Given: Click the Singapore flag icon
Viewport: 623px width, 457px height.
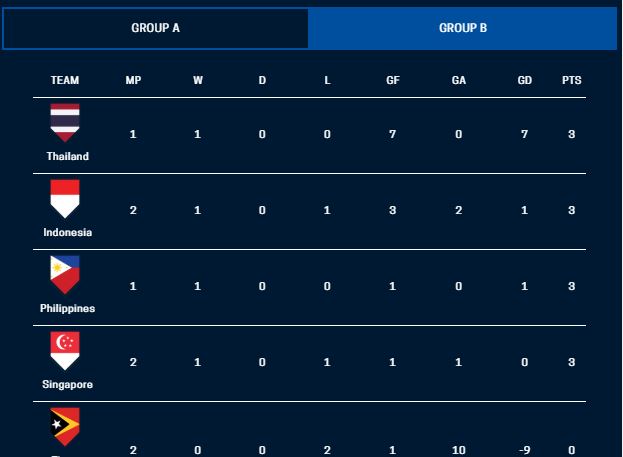Looking at the screenshot, I should click(65, 350).
